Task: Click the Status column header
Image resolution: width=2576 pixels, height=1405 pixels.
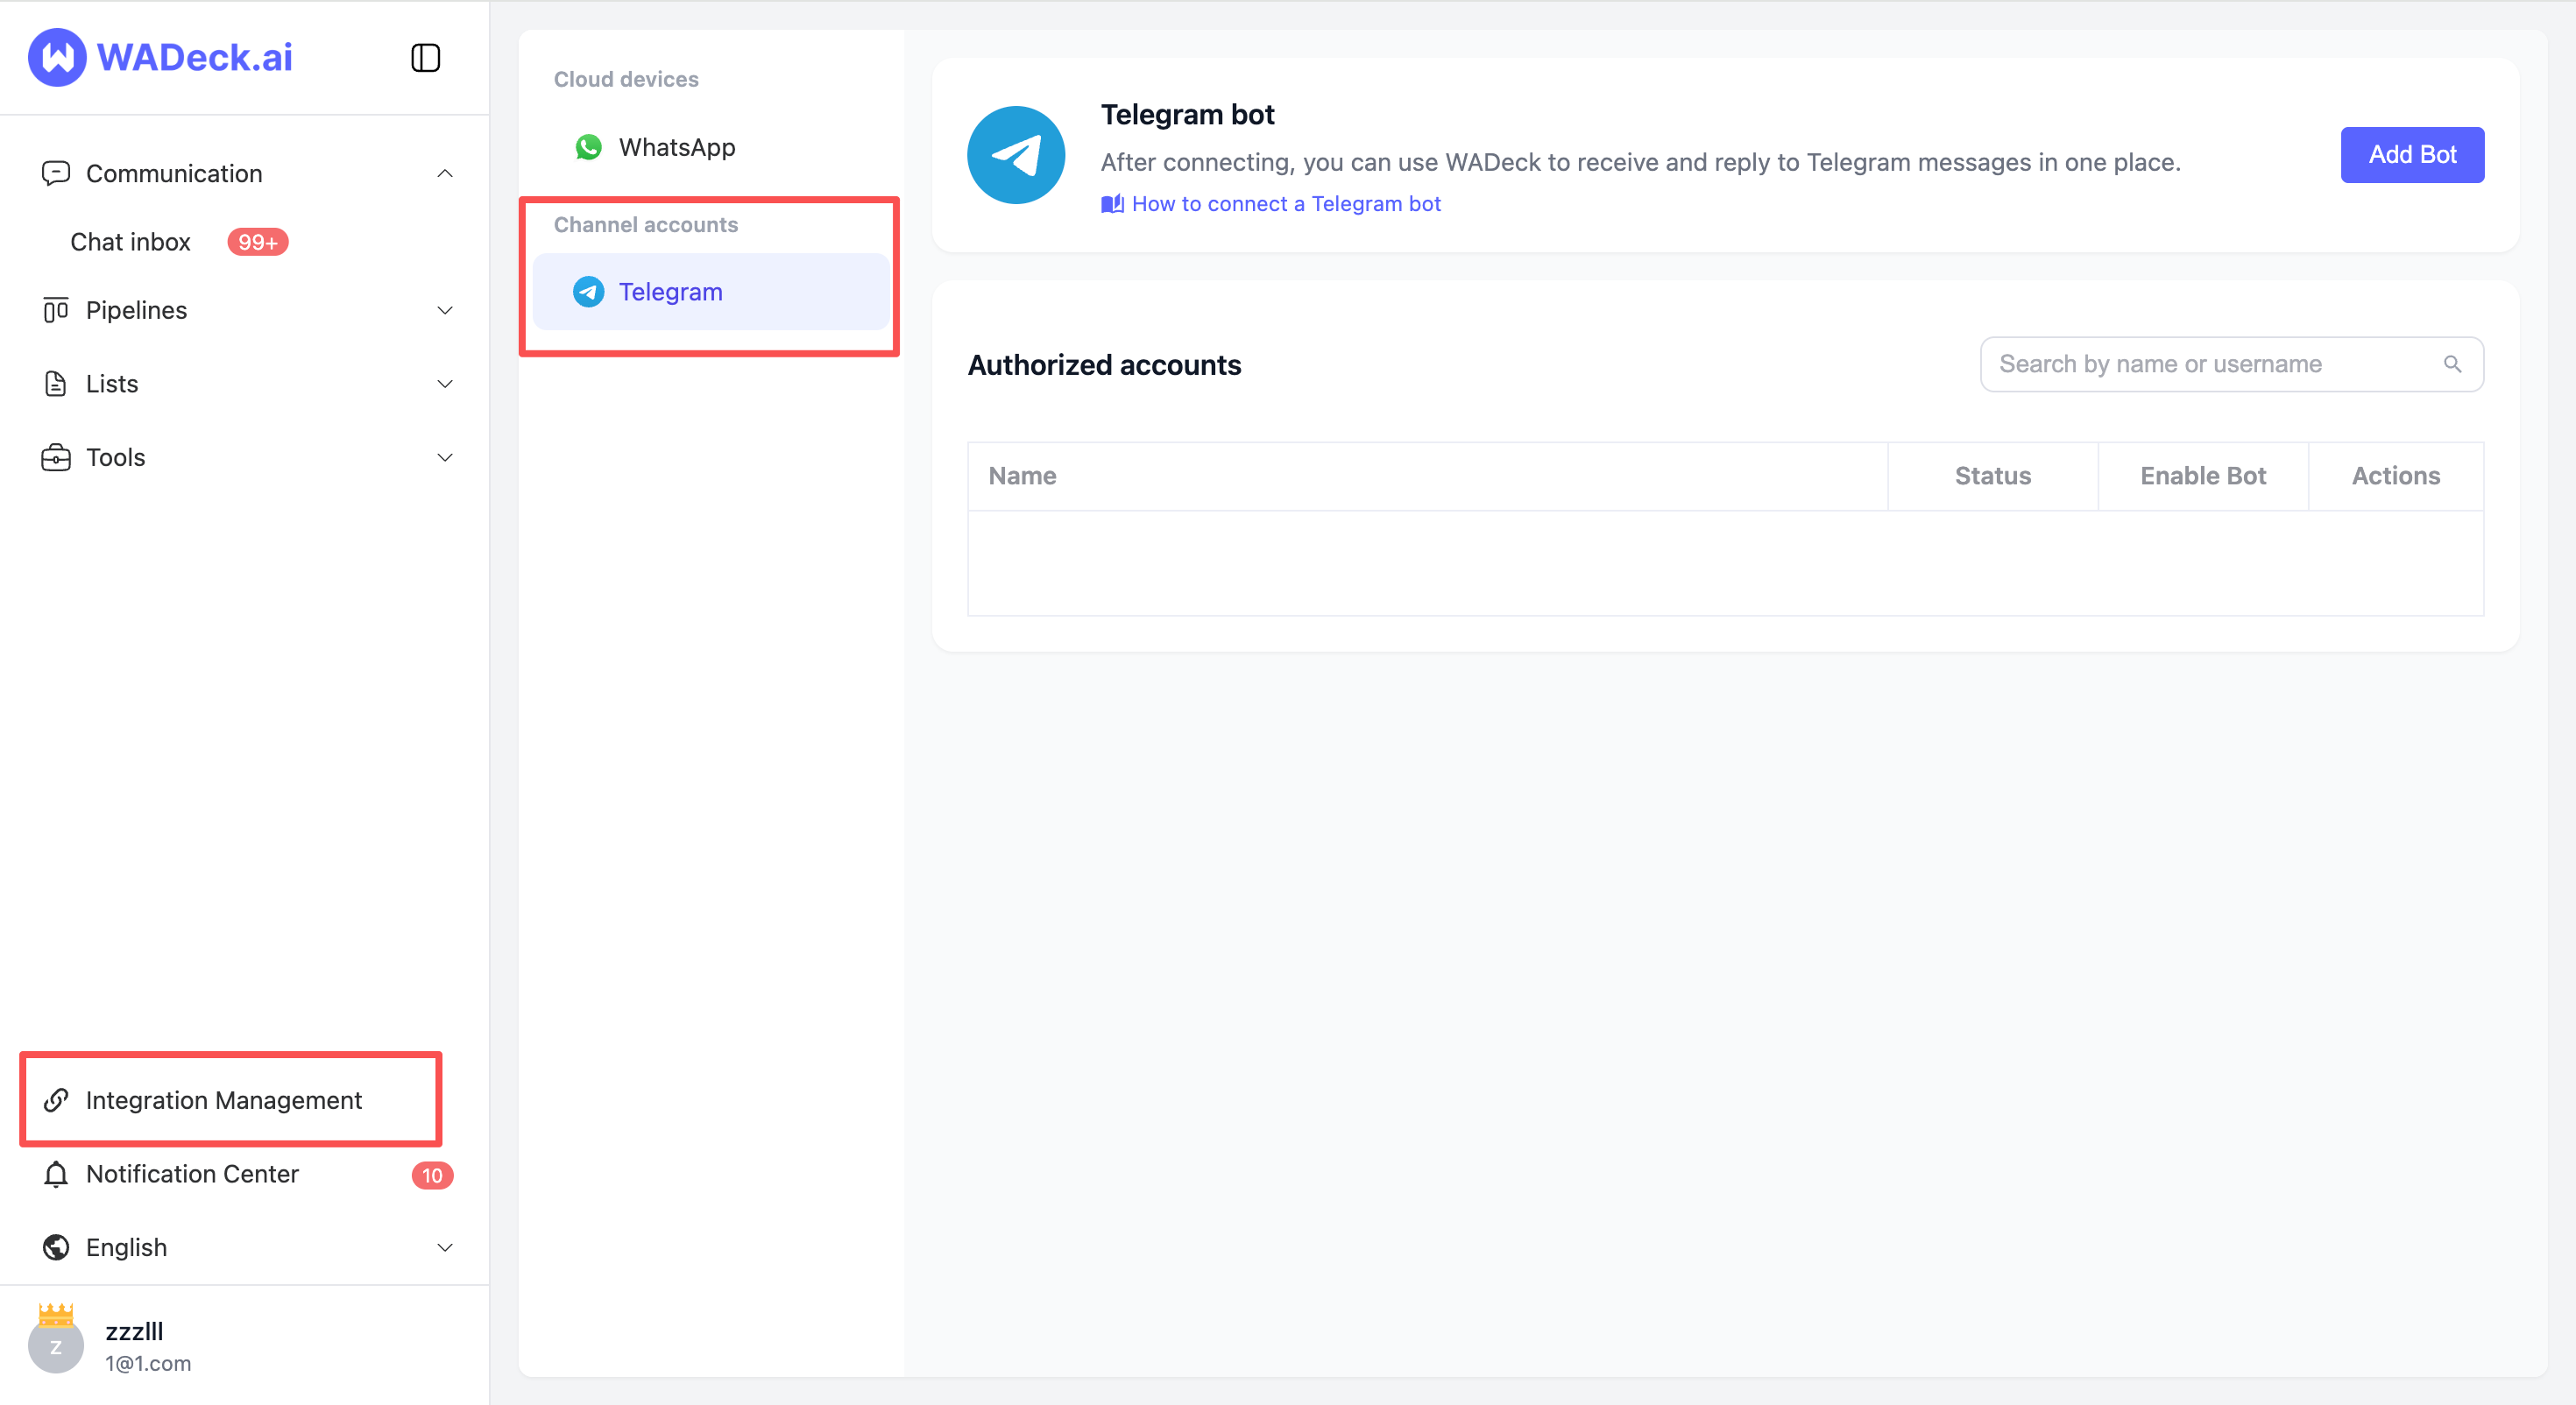Action: 1993,476
